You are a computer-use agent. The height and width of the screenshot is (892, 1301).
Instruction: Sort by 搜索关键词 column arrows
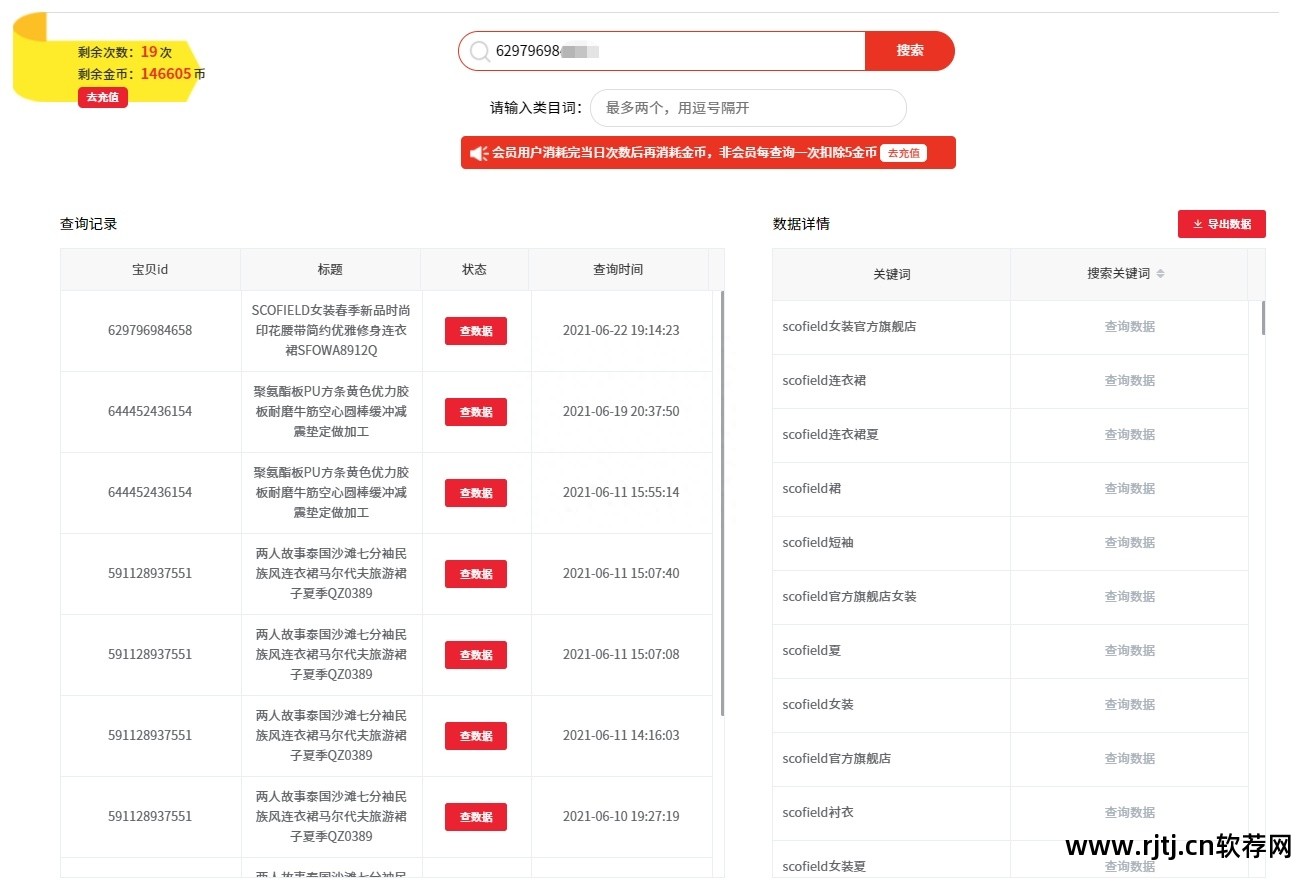pyautogui.click(x=1160, y=274)
